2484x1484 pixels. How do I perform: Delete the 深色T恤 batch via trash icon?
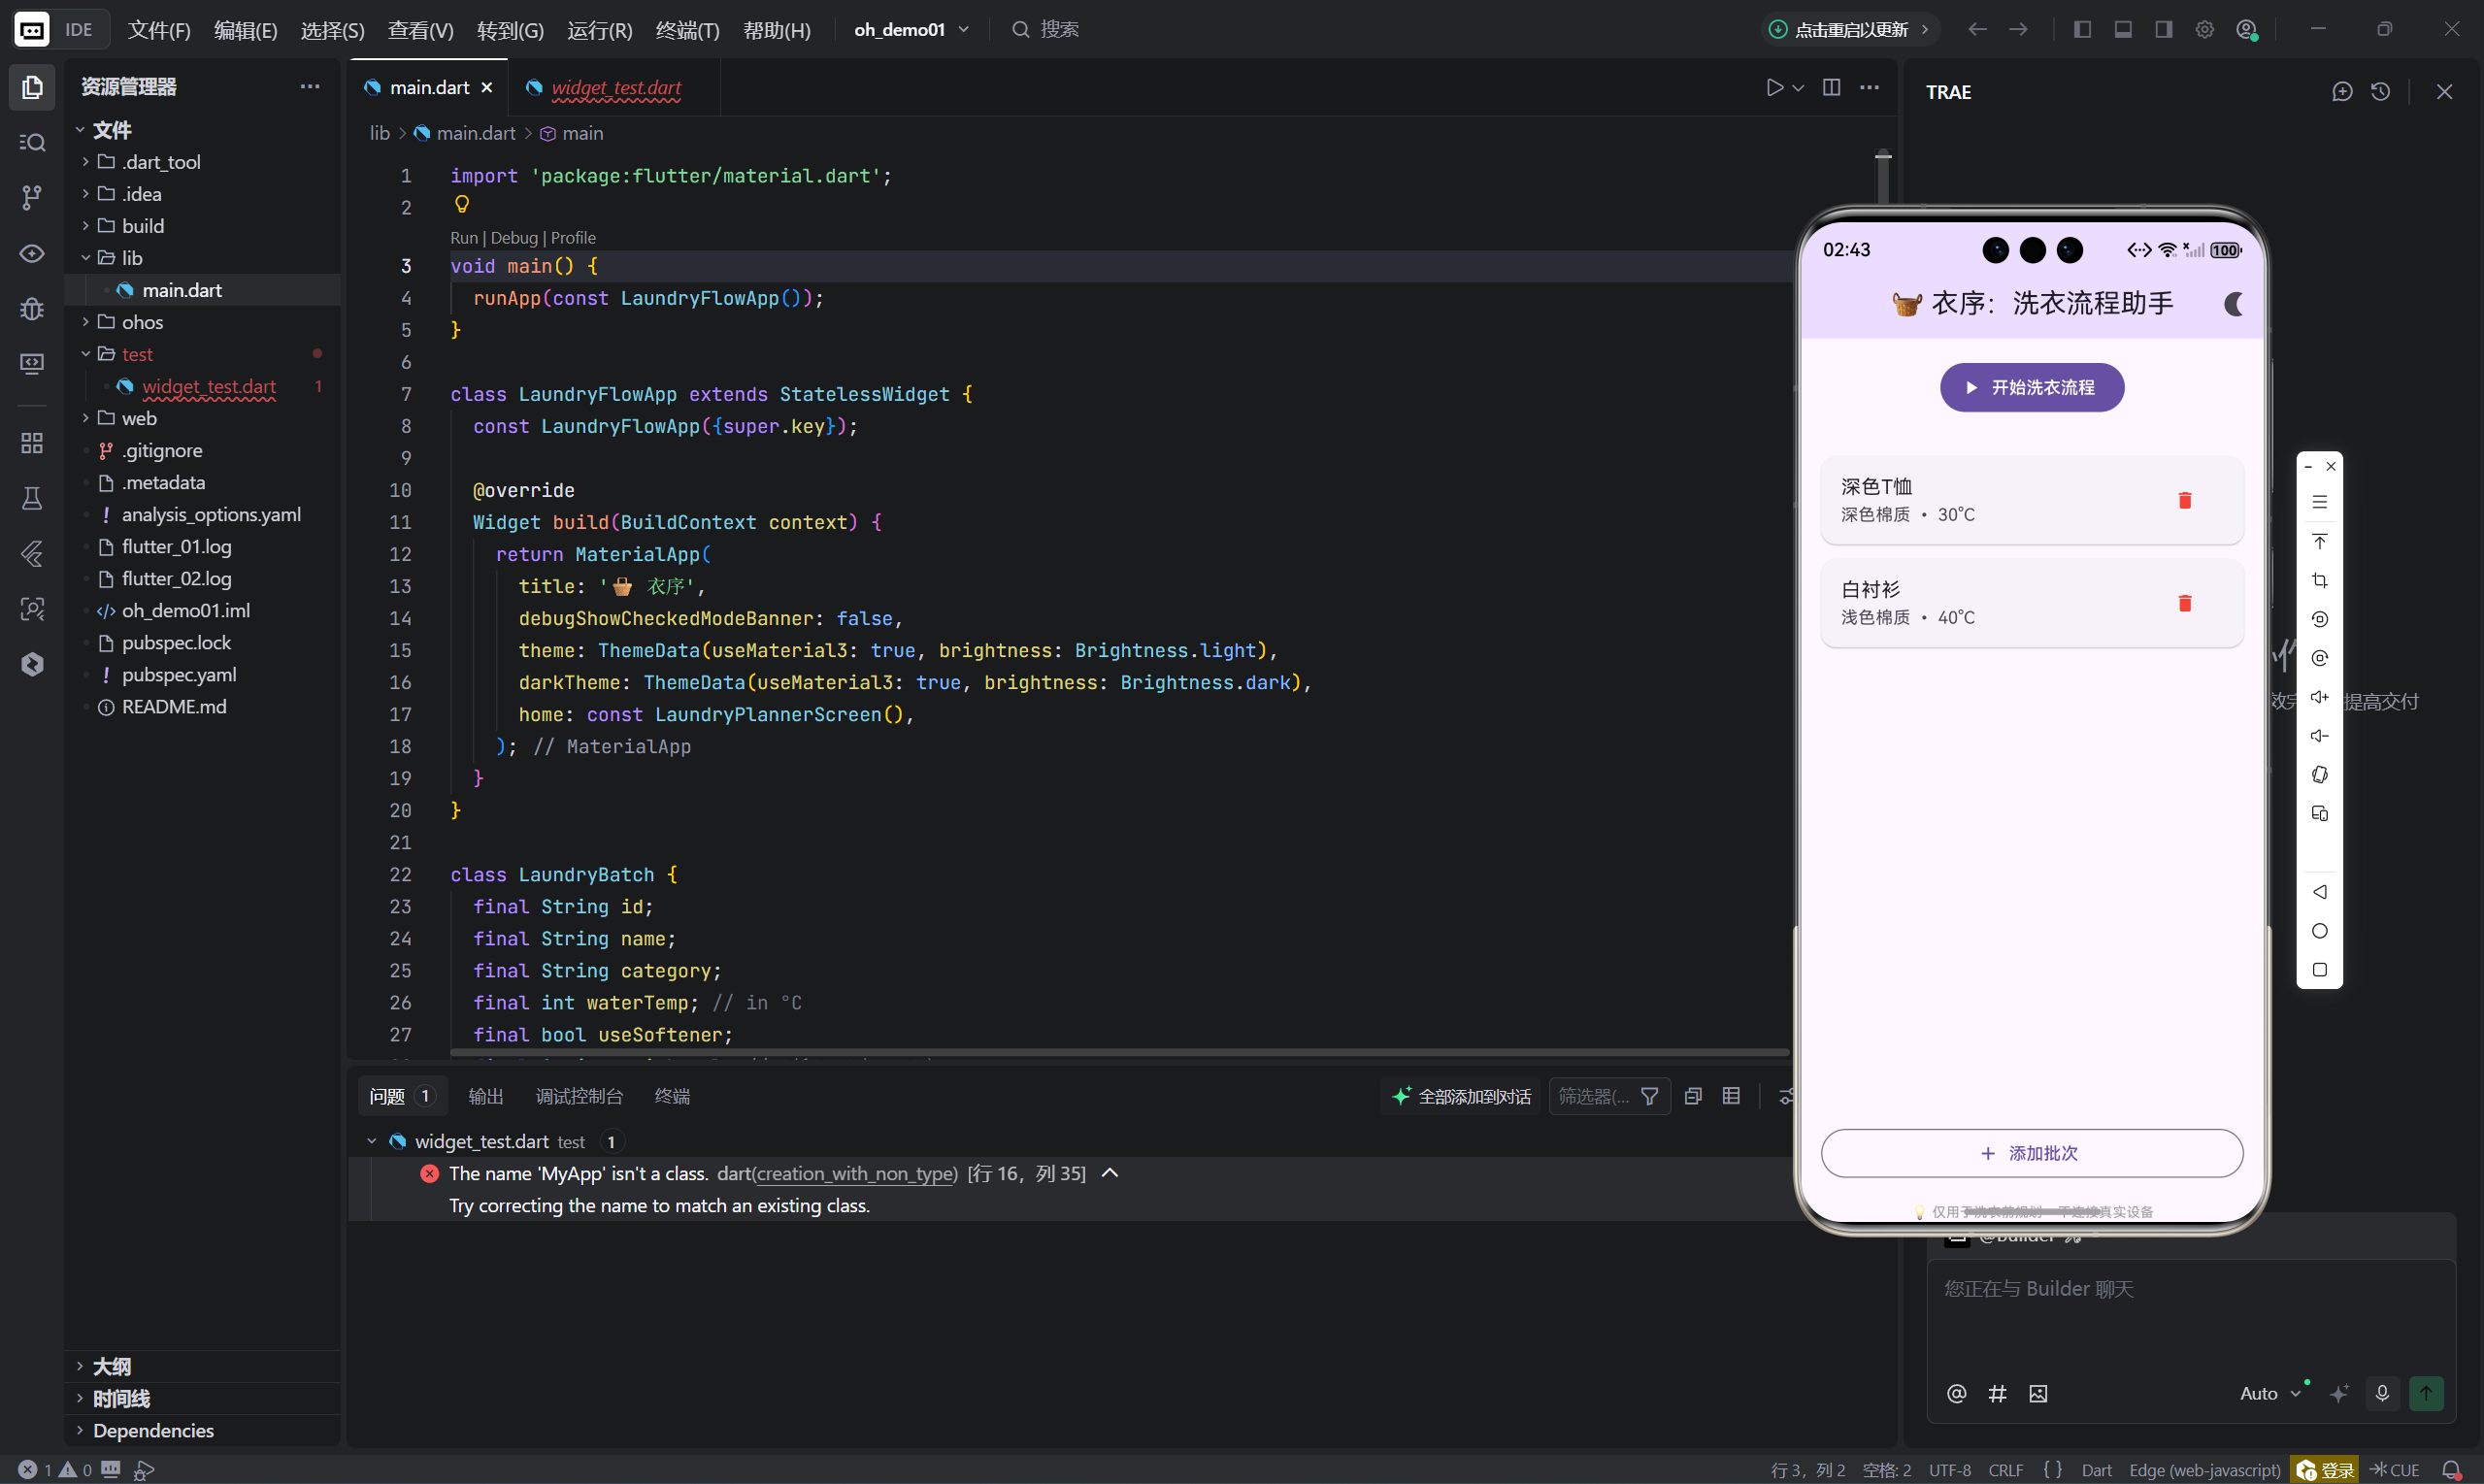pos(2184,500)
